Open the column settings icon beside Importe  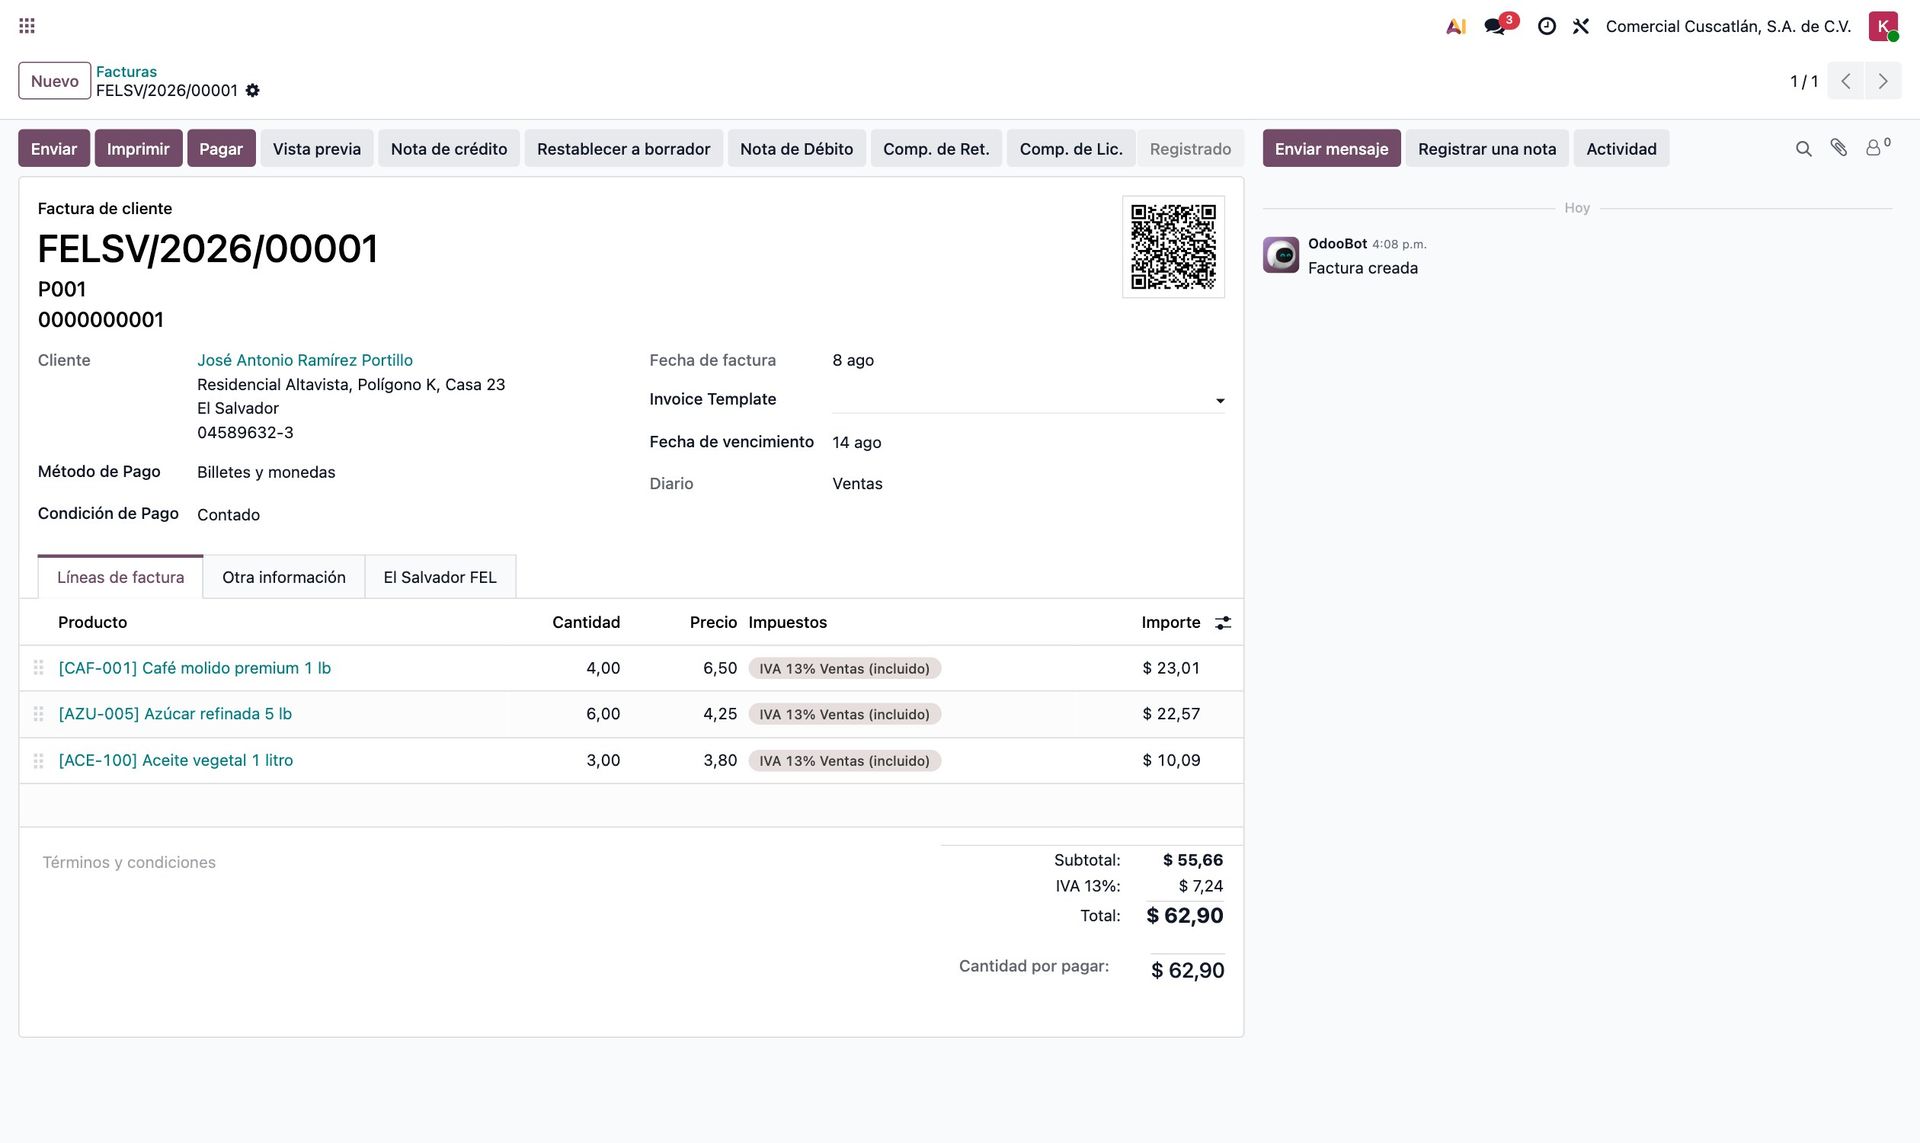[x=1222, y=623]
